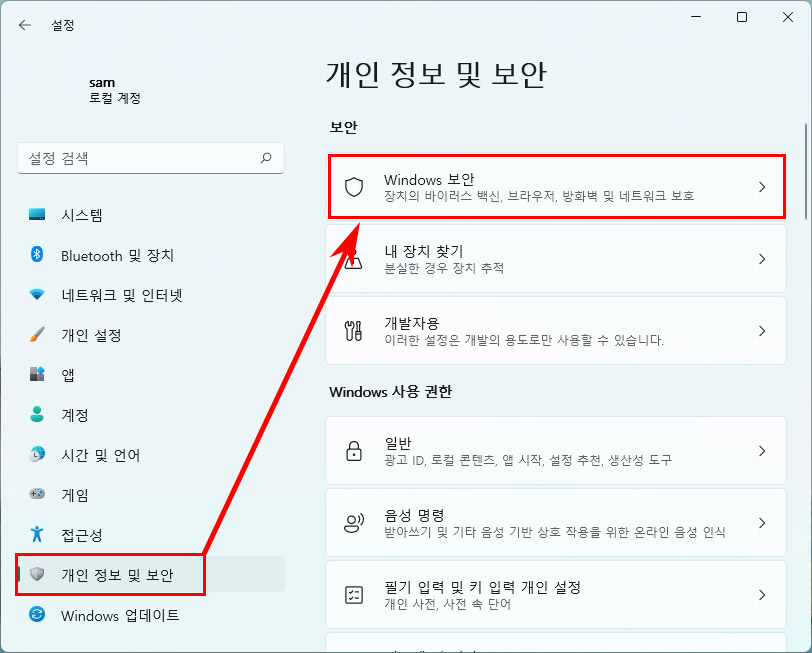
Task: Click the Wi-Fi icon for 네트워크 및 인터넷
Action: pos(37,295)
